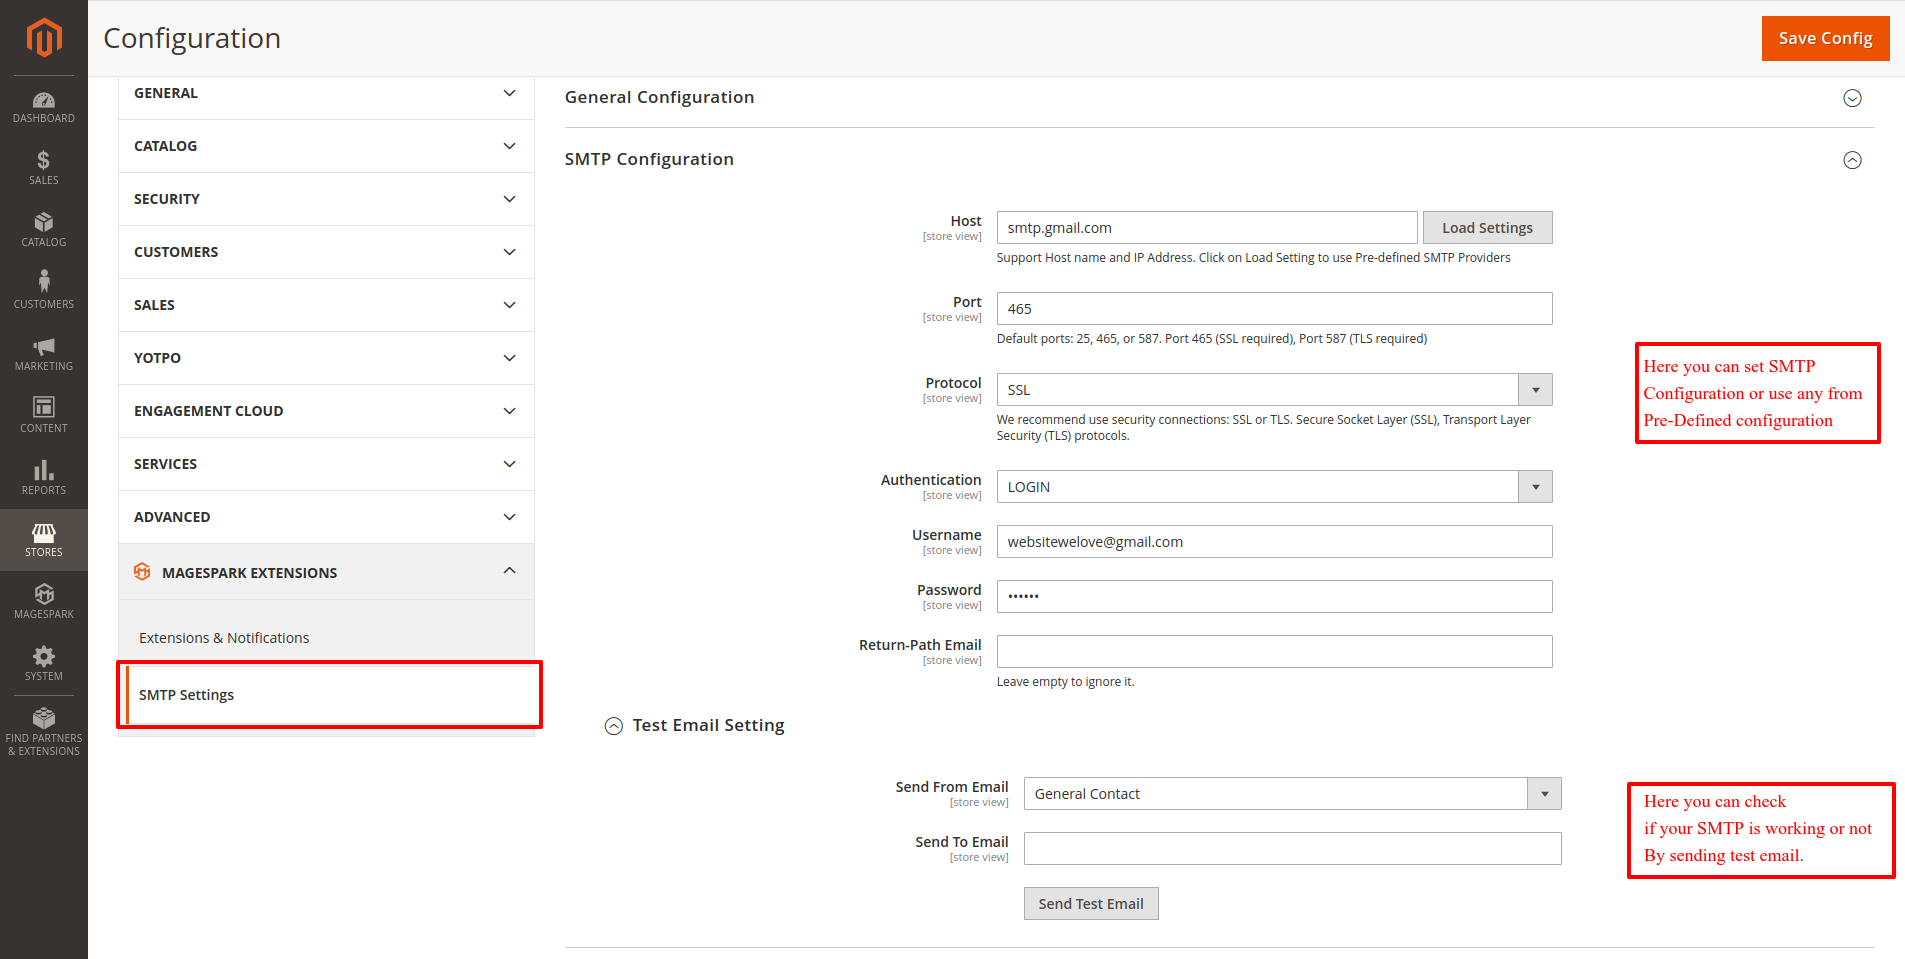The image size is (1905, 959).
Task: Click the Load Settings button
Action: coord(1487,228)
